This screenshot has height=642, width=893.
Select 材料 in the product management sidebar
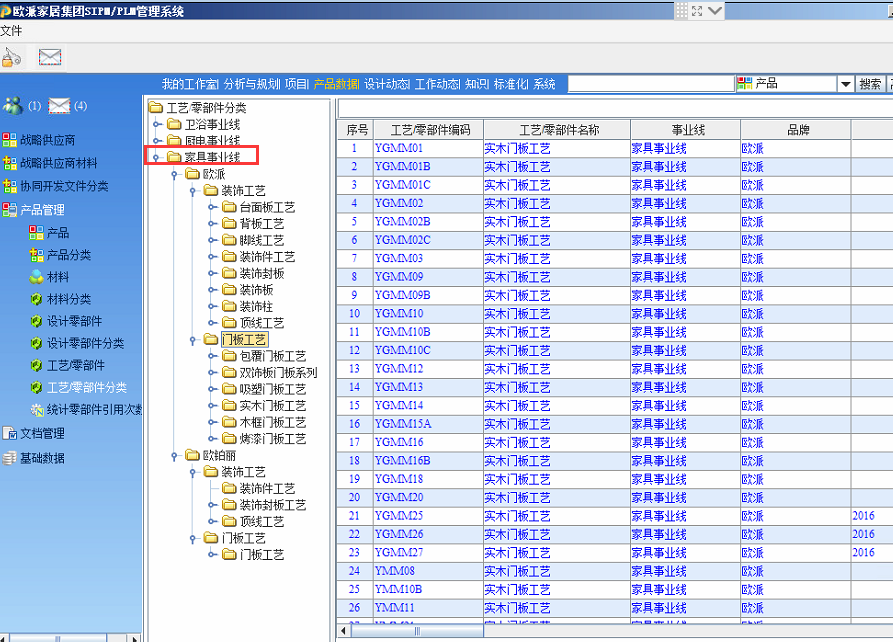coord(58,277)
